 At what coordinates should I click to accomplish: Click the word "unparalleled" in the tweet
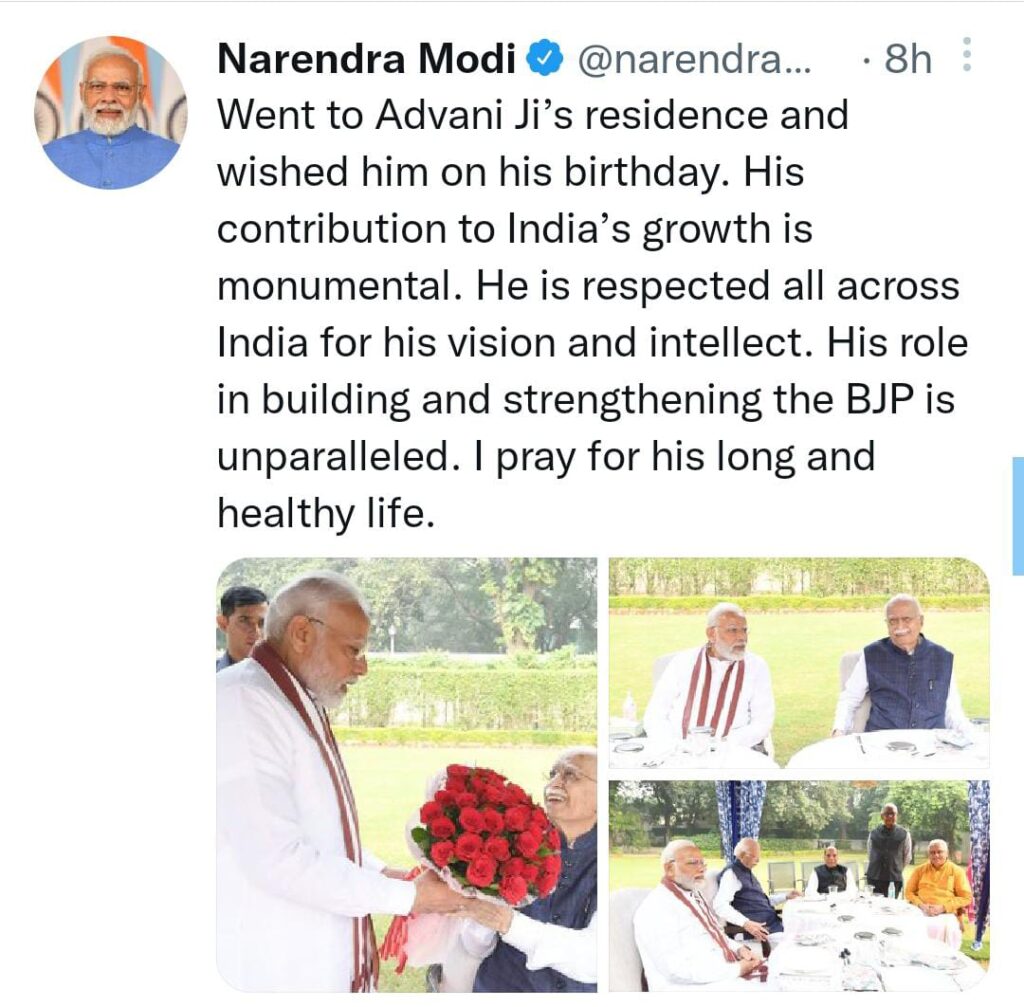[x=334, y=456]
